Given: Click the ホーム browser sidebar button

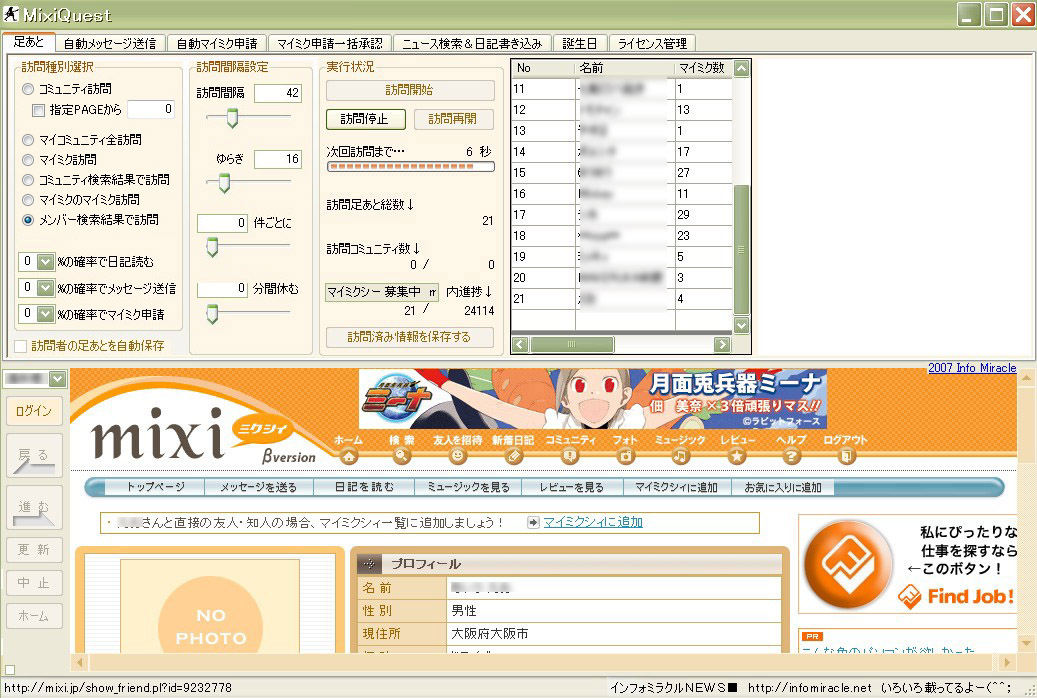Looking at the screenshot, I should pos(34,616).
